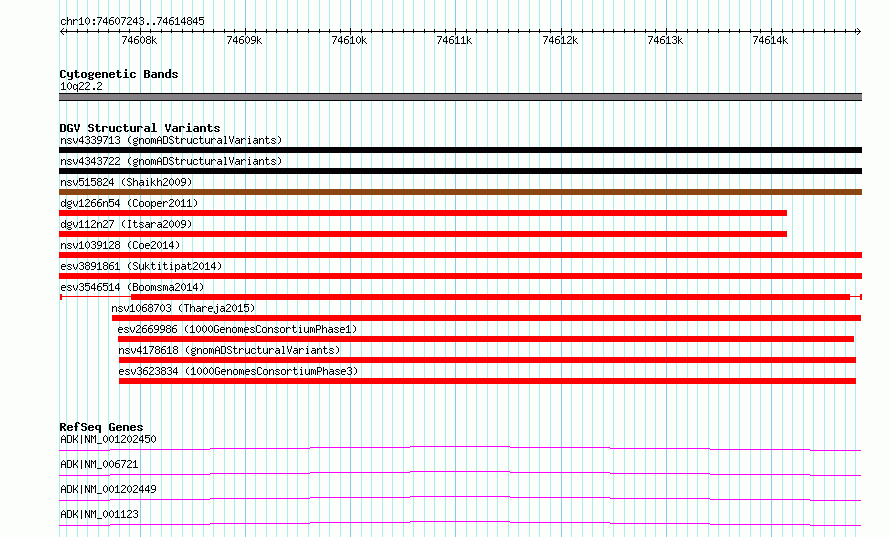Image resolution: width=890 pixels, height=537 pixels.
Task: Click the DGV Structural Variants track heading
Action: (140, 128)
